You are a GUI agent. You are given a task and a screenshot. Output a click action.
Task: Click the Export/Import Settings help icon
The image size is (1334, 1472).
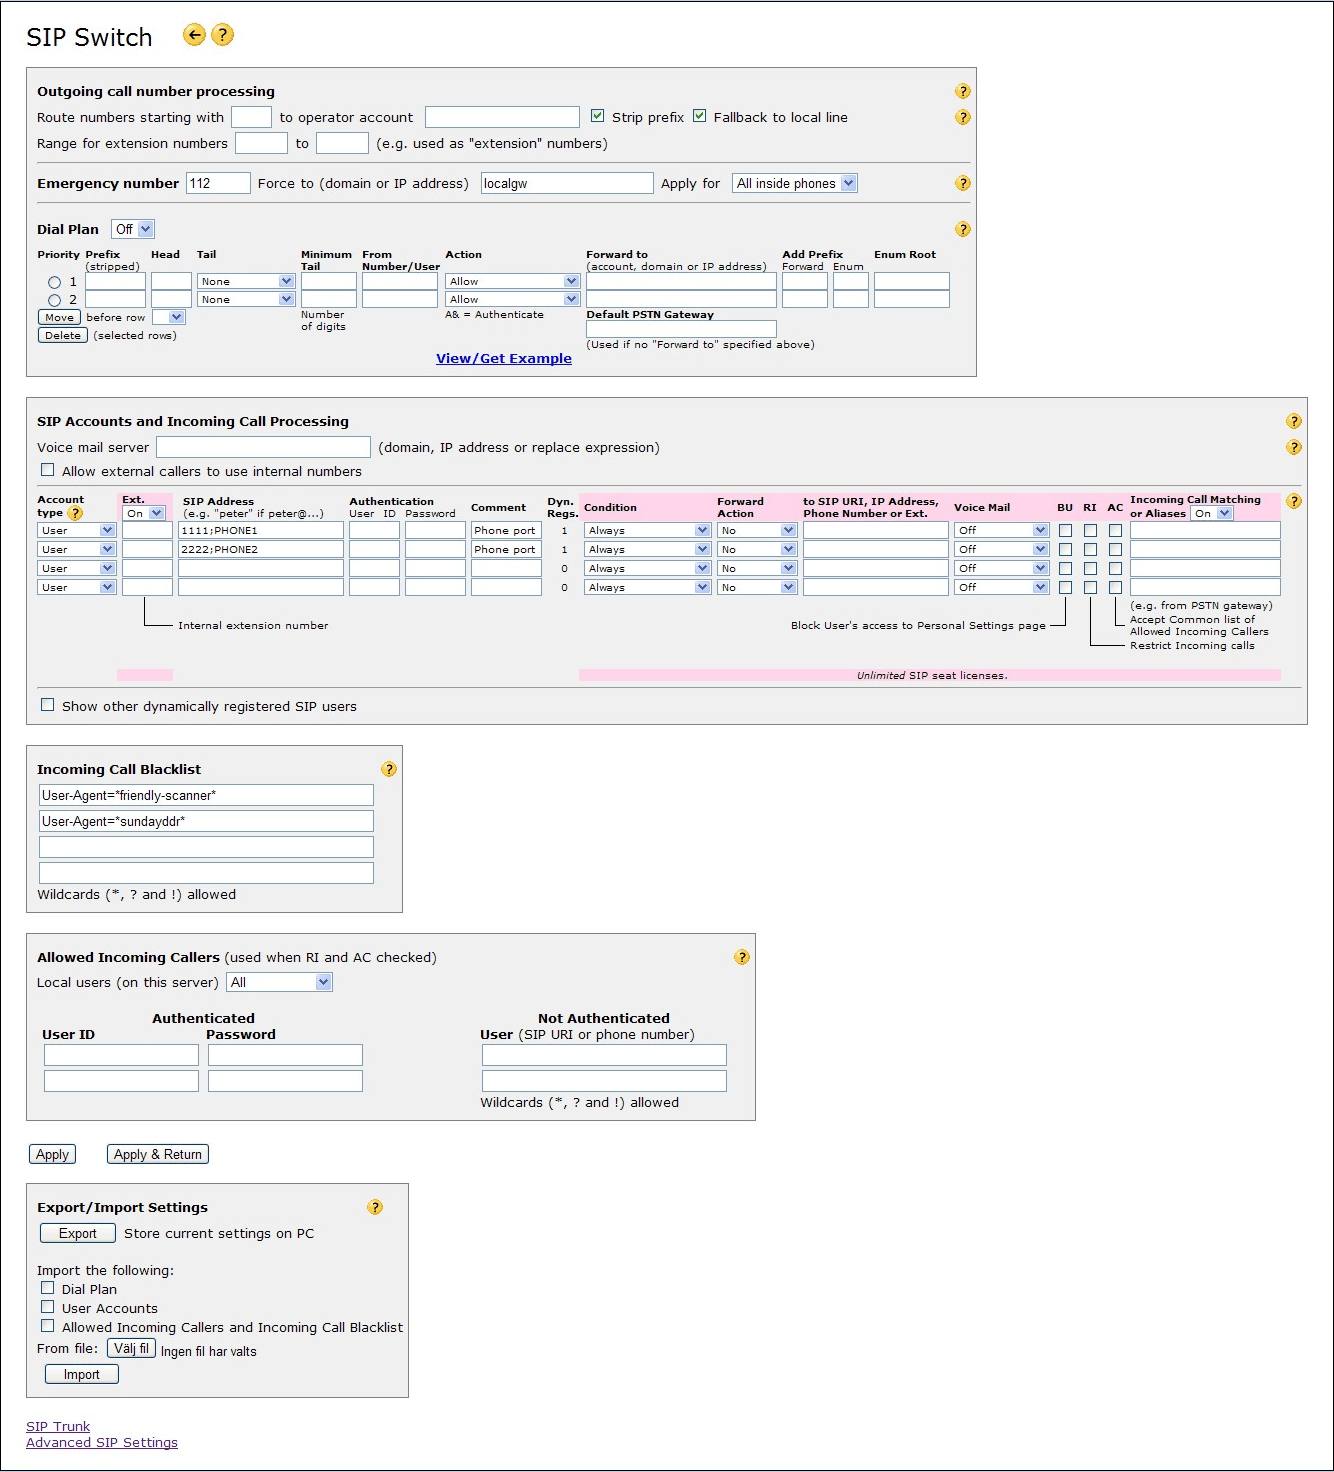[375, 1207]
